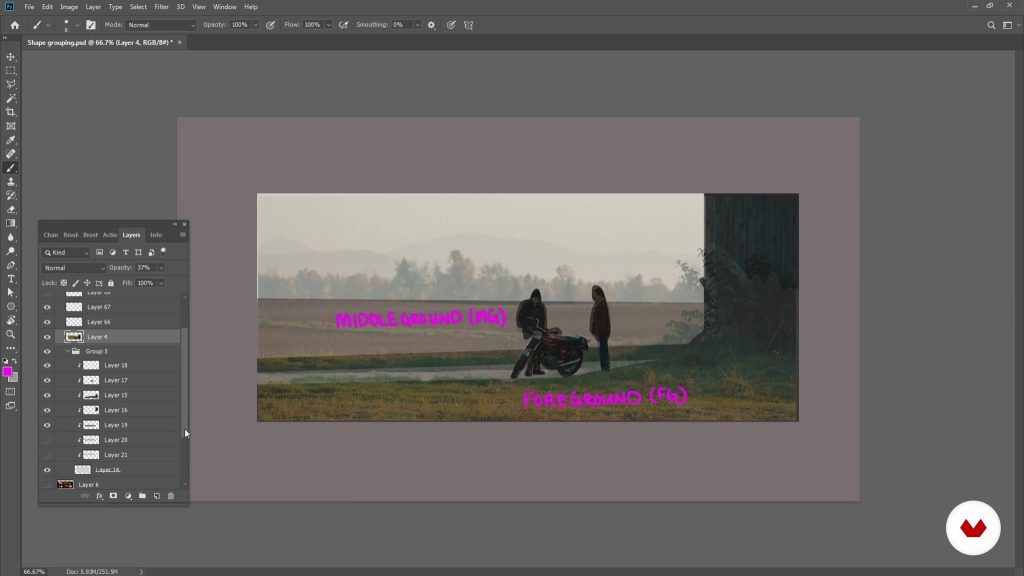Select the Type tool
1024x576 pixels.
click(x=11, y=279)
